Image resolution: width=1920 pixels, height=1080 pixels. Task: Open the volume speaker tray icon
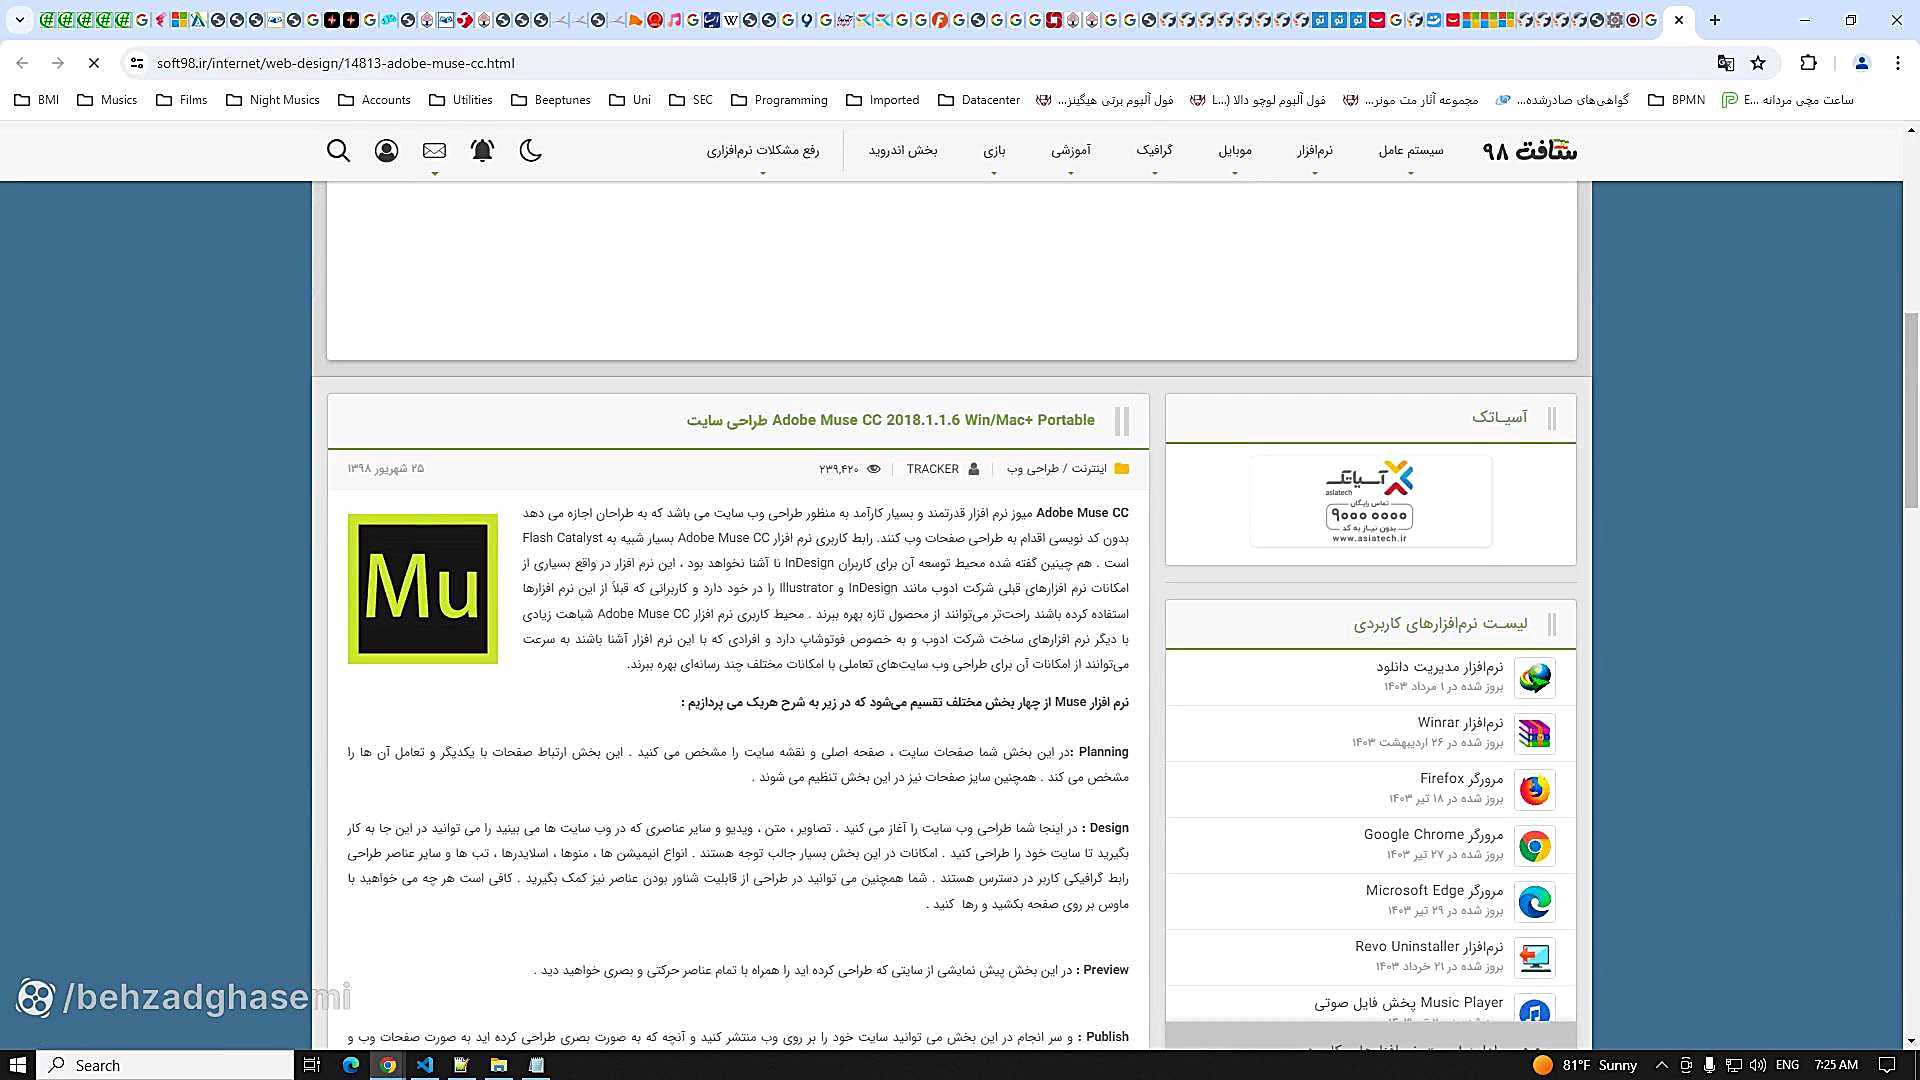pyautogui.click(x=1758, y=1065)
